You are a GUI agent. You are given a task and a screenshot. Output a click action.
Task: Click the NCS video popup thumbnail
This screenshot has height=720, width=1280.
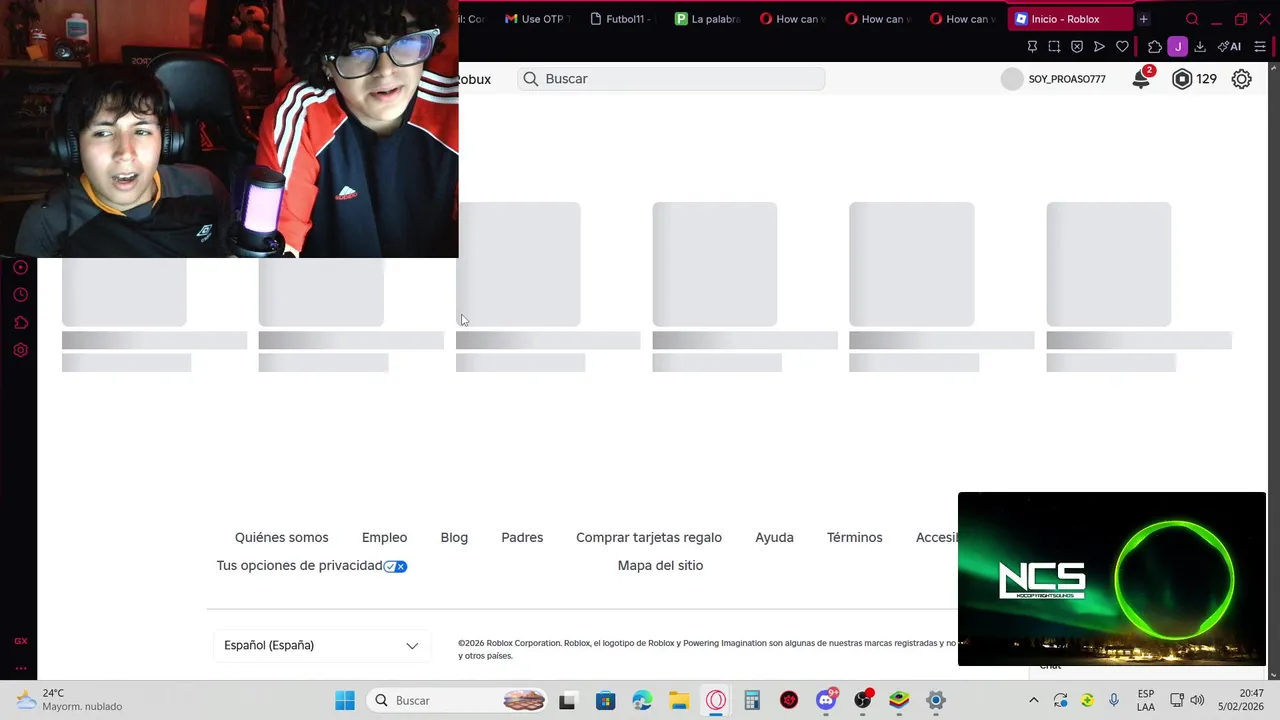1112,579
